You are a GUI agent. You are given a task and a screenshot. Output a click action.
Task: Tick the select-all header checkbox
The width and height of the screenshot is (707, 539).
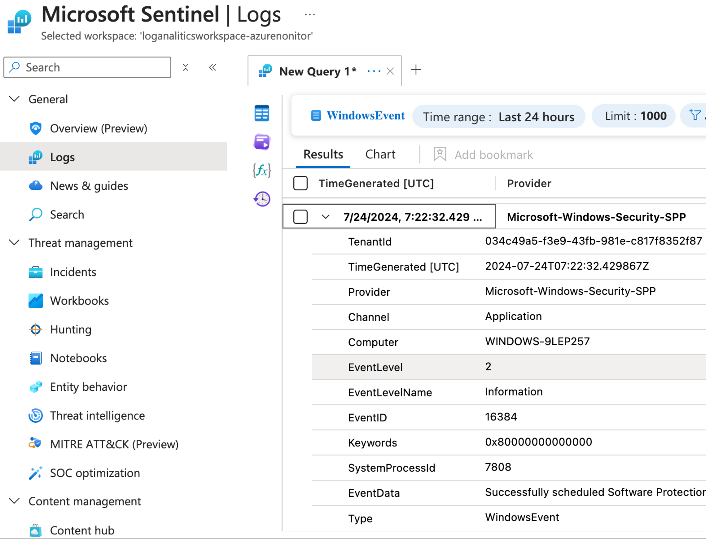click(300, 183)
